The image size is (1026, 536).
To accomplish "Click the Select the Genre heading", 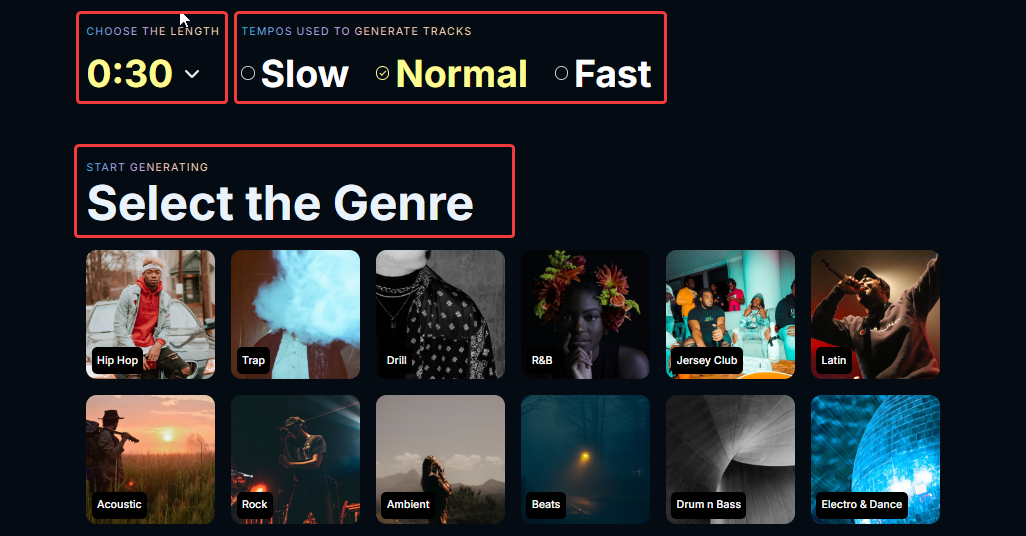I will (280, 203).
